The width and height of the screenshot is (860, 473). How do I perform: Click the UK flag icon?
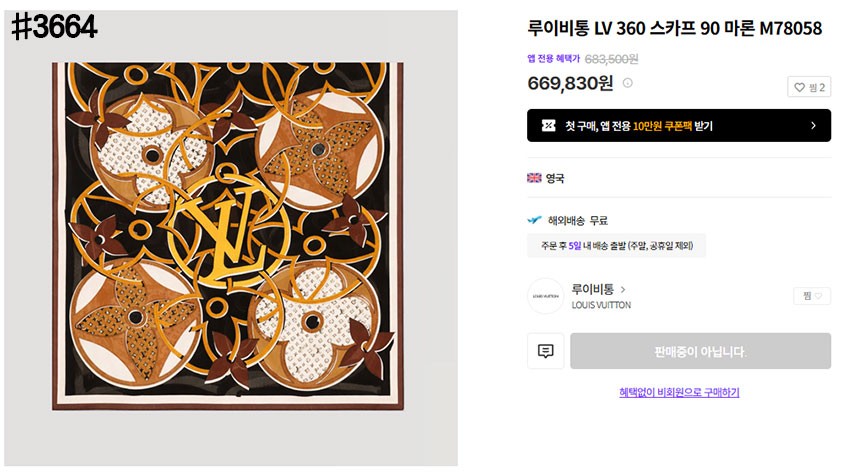point(534,178)
